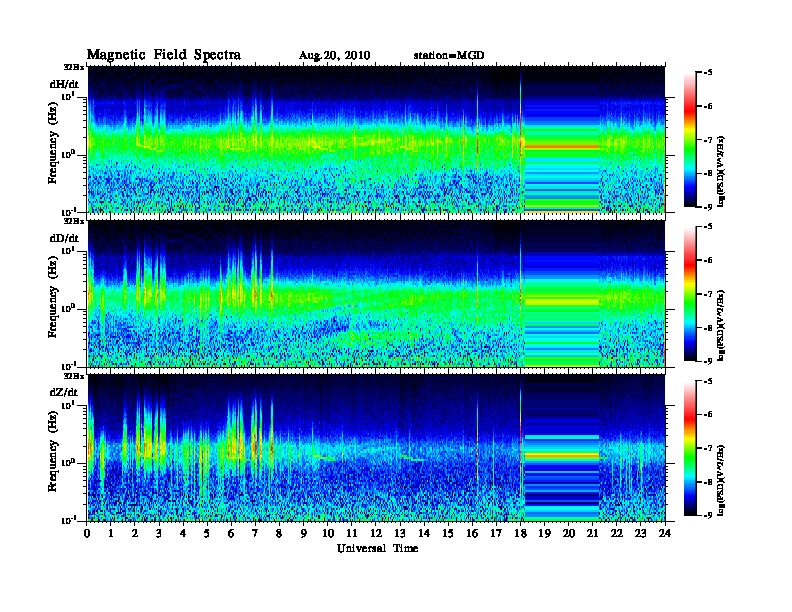Click the hour 10 tick label on the time axis

click(328, 533)
